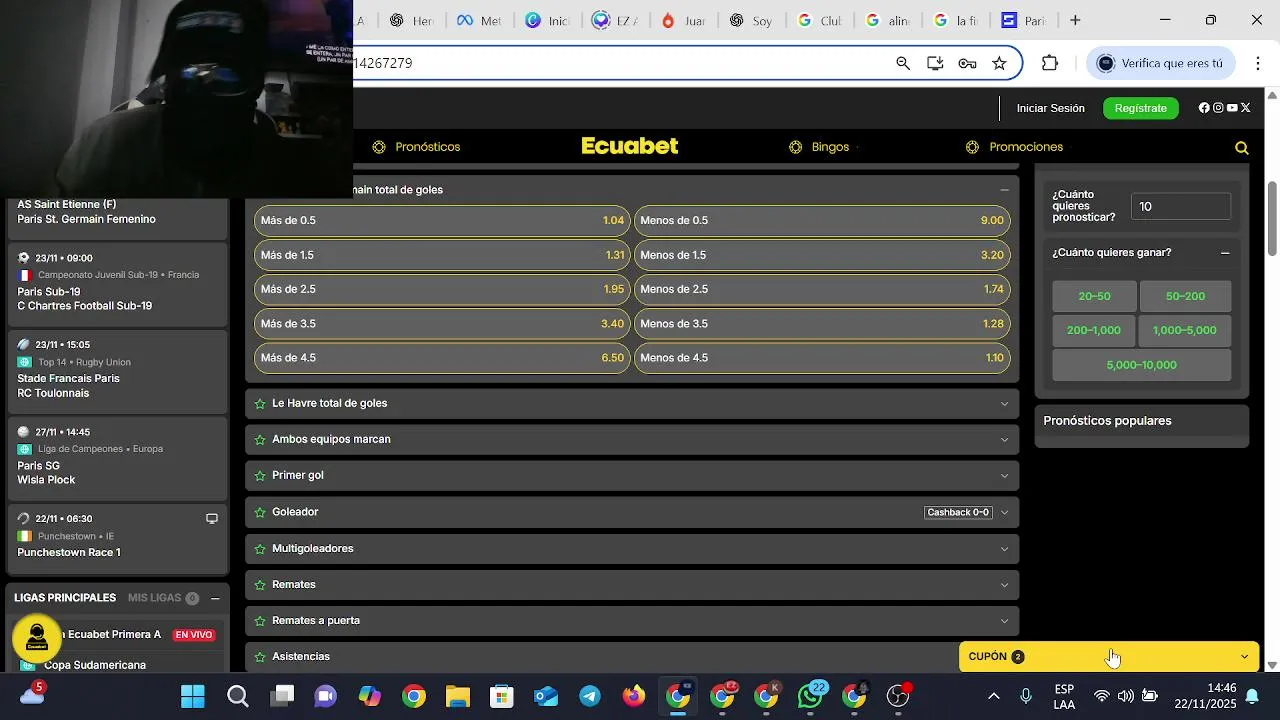
Task: Favorite the Remates market star
Action: 260,584
